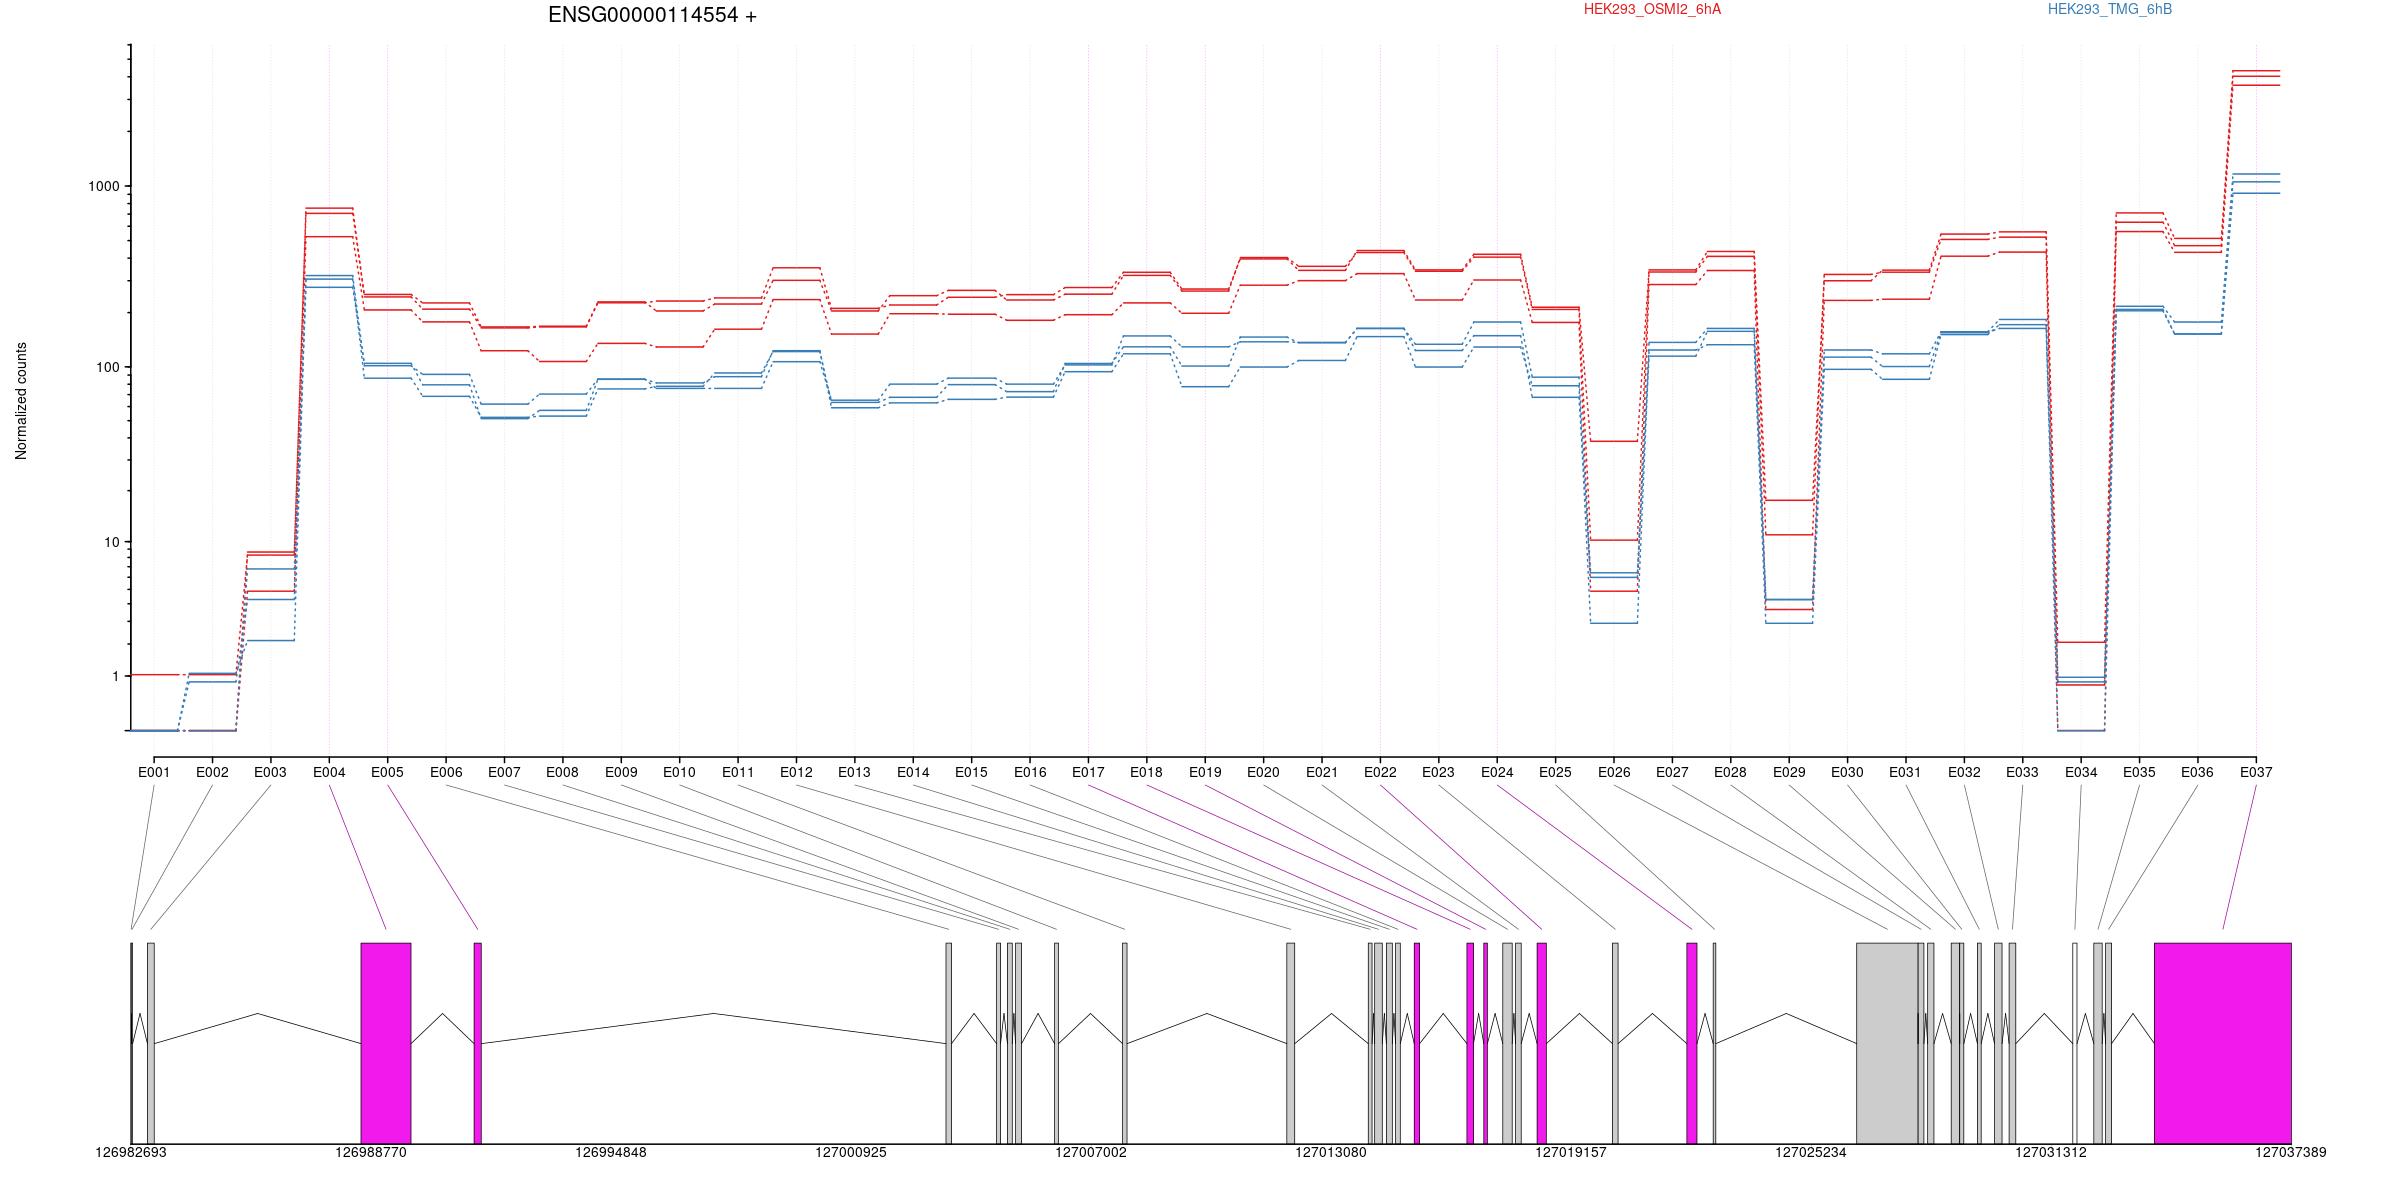Select exon label E004
Image resolution: width=2400 pixels, height=1200 pixels.
coord(329,772)
